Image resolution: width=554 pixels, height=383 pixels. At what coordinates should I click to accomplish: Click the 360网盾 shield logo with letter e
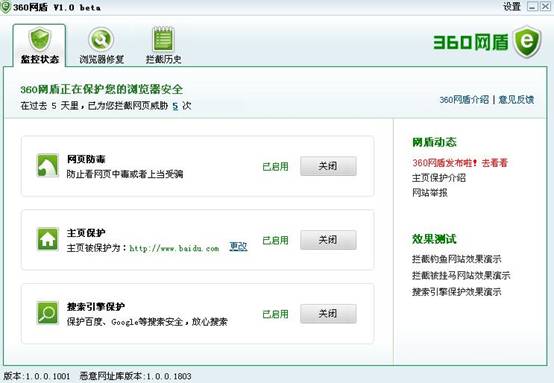click(x=527, y=42)
